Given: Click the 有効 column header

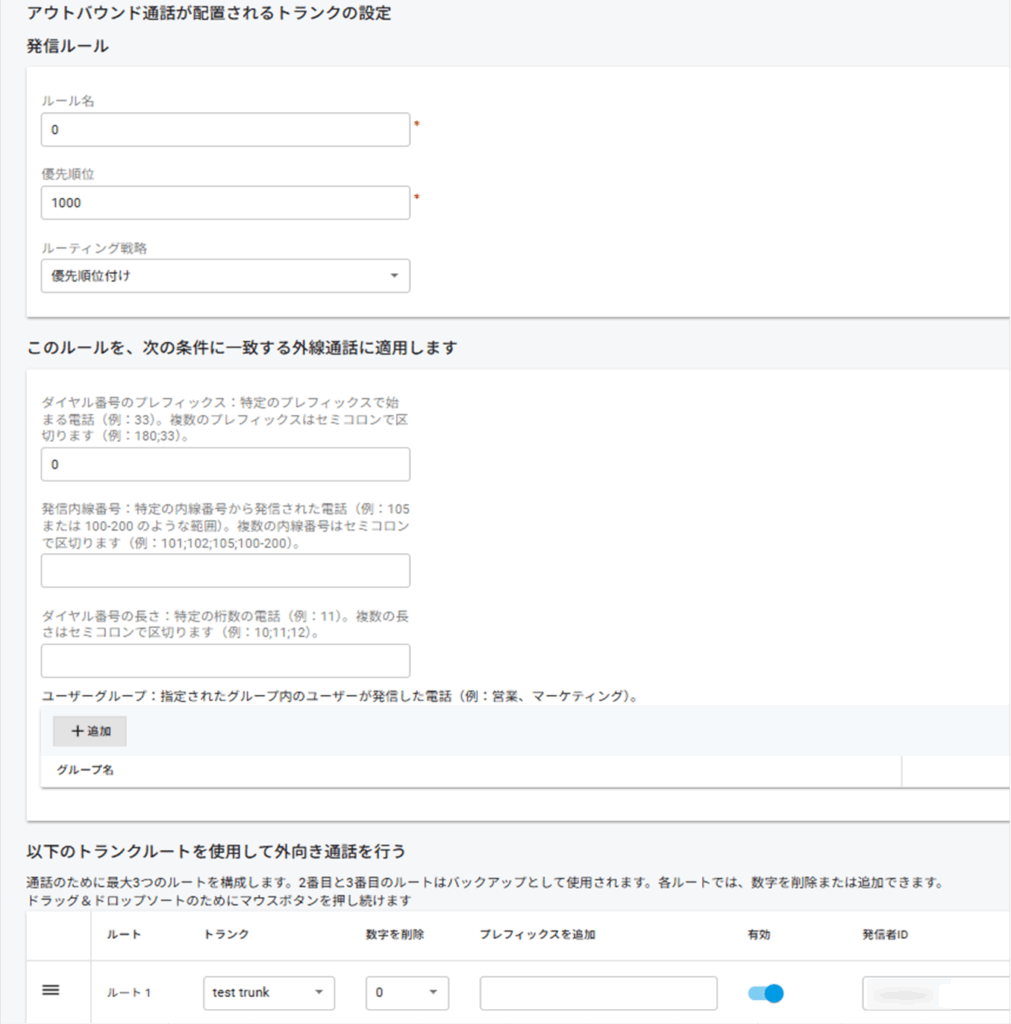Looking at the screenshot, I should [x=759, y=935].
